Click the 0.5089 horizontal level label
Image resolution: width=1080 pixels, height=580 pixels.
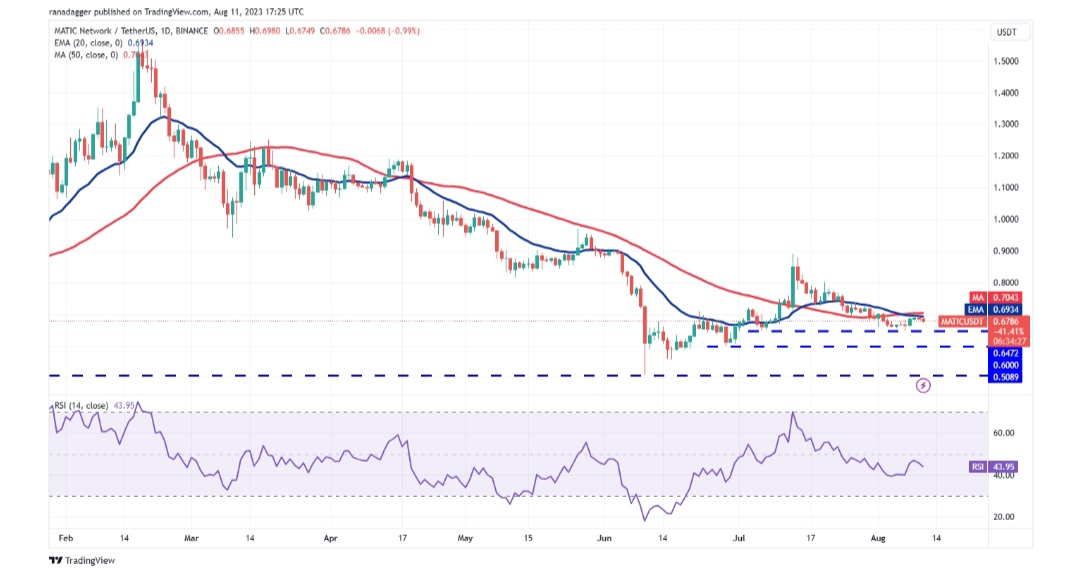(1004, 377)
